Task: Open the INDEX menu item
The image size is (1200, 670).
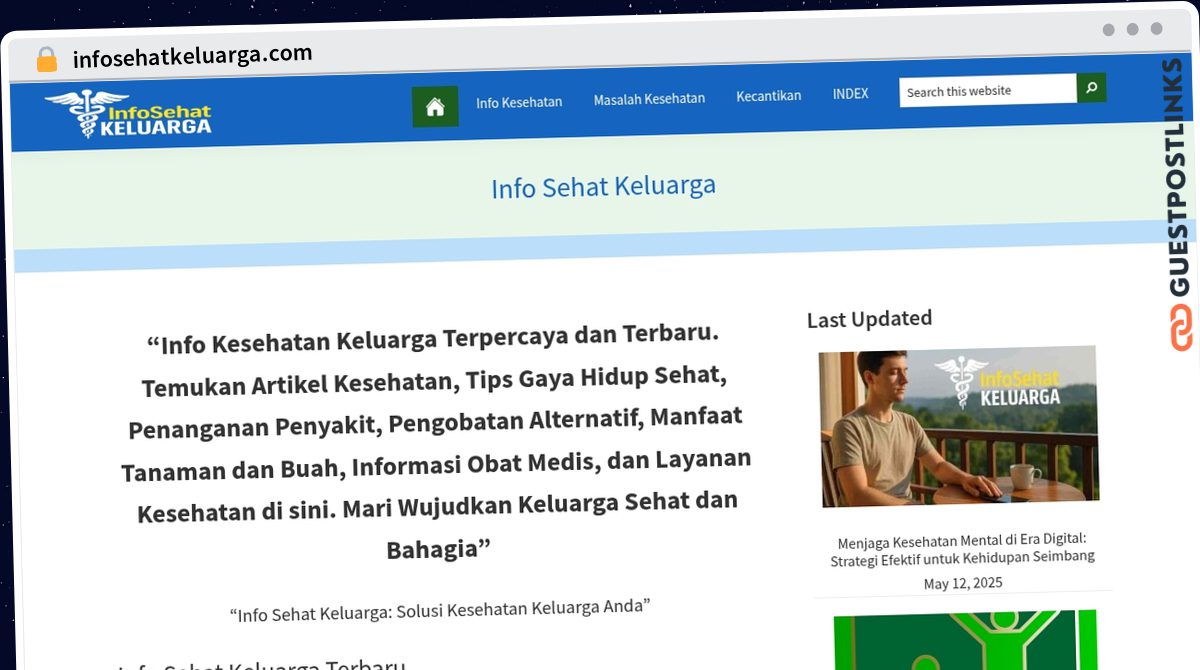Action: coord(850,94)
